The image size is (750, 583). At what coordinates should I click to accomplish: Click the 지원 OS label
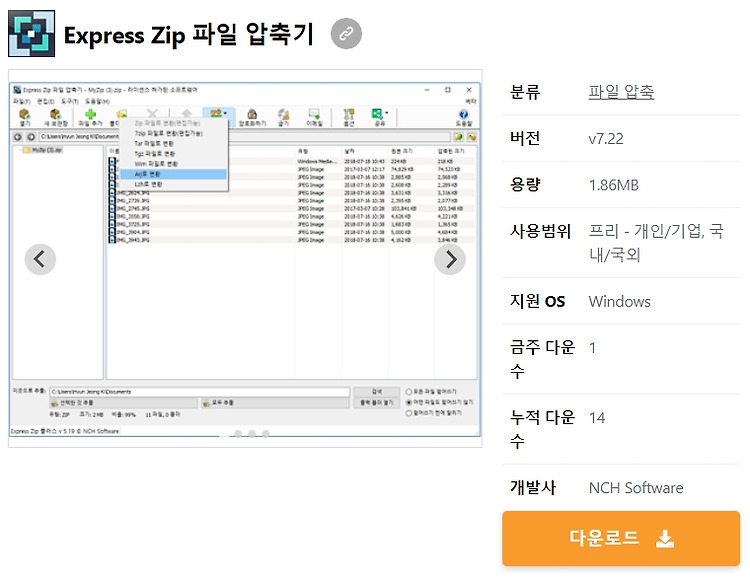click(537, 301)
